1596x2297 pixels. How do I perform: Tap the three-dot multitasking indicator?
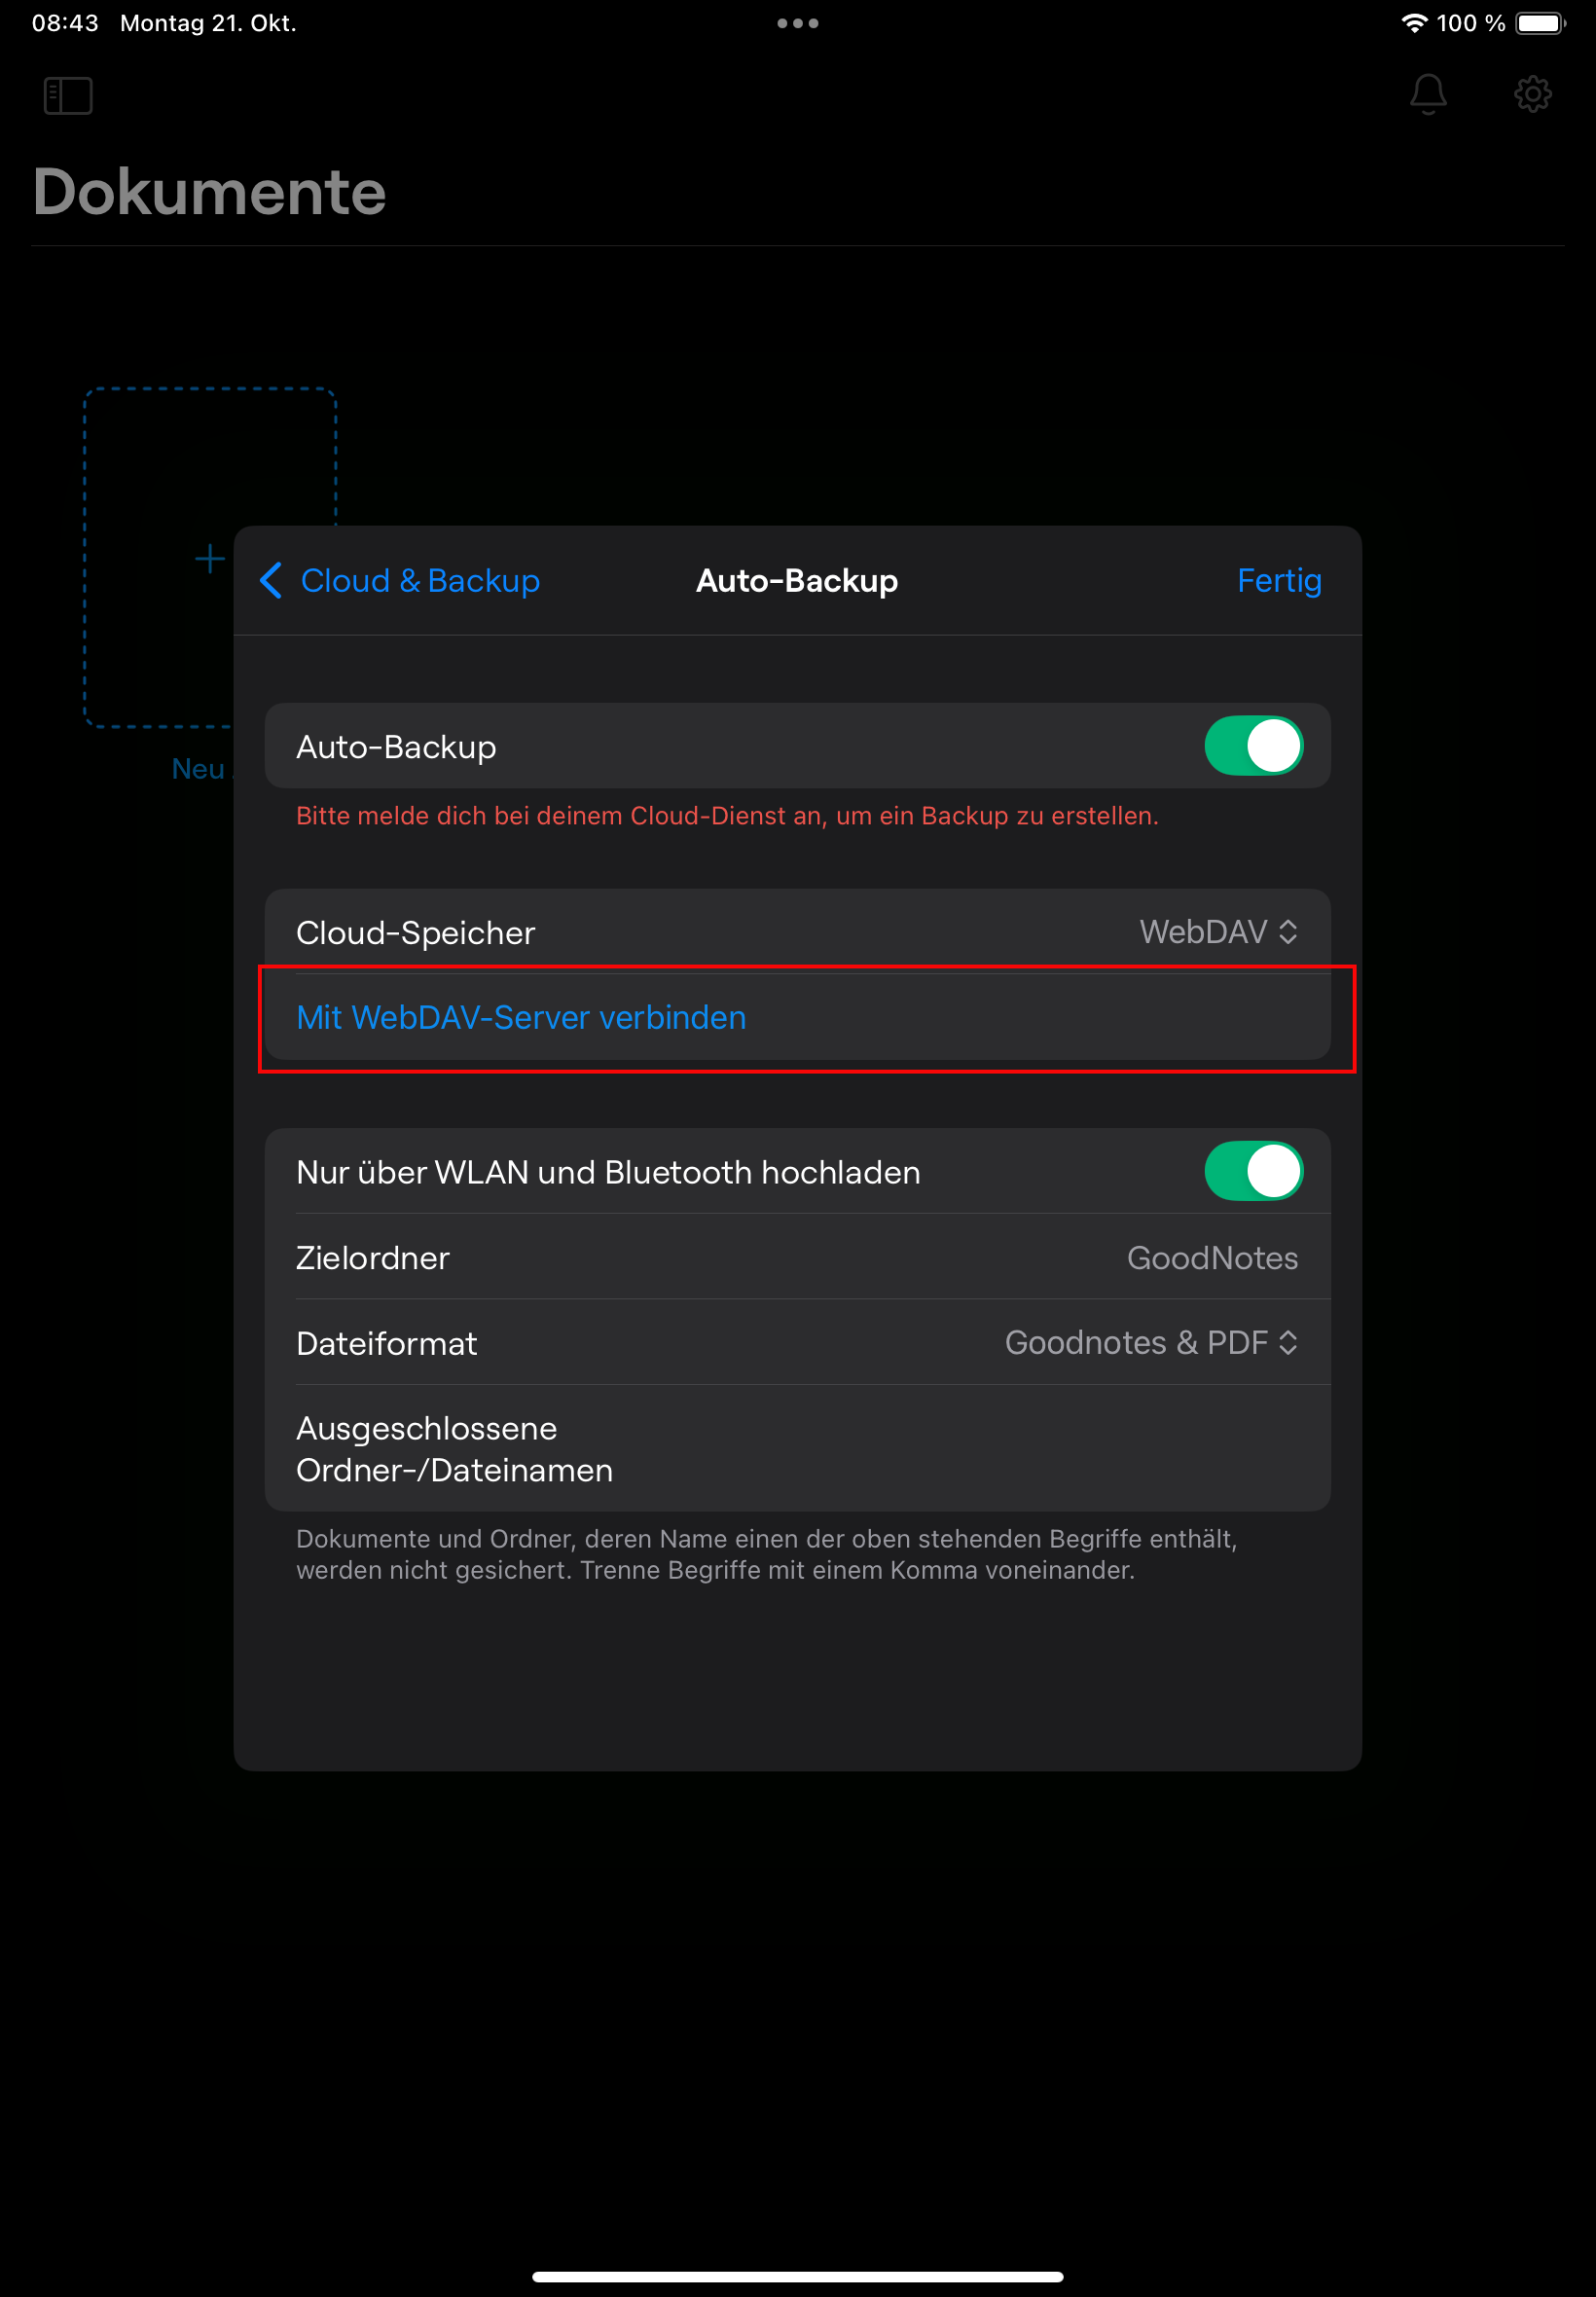797,23
